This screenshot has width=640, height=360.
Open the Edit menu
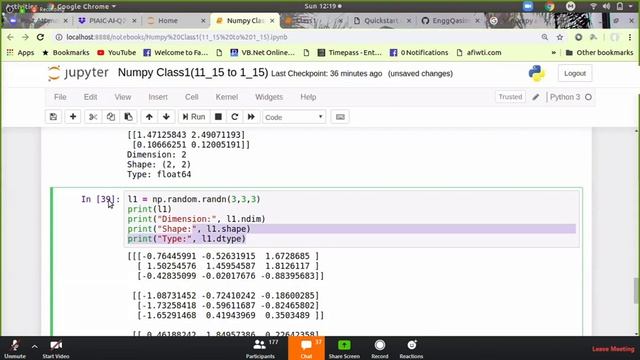pos(90,97)
